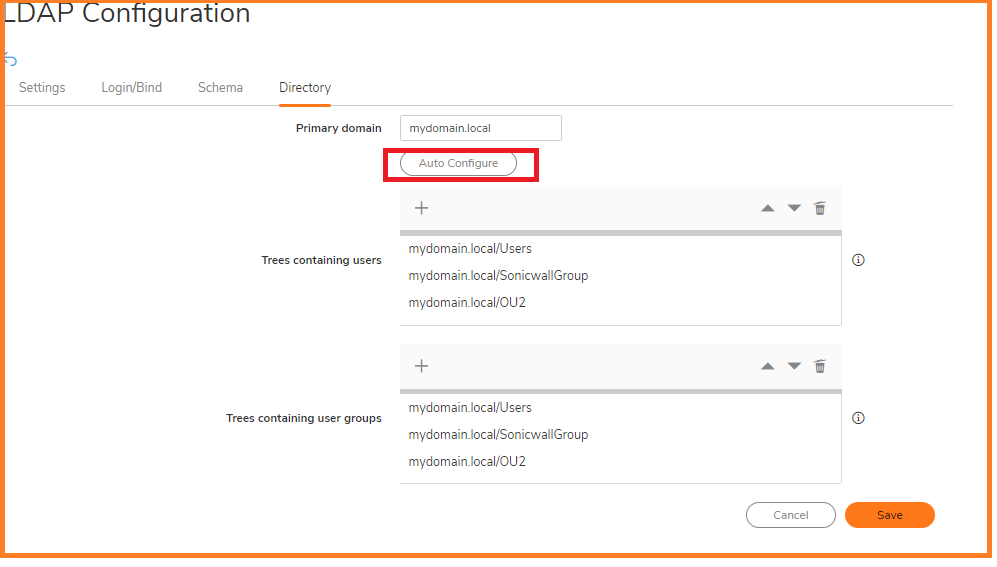Image resolution: width=997 pixels, height=567 pixels.
Task: Add a new entry to Trees containing user groups
Action: 422,366
